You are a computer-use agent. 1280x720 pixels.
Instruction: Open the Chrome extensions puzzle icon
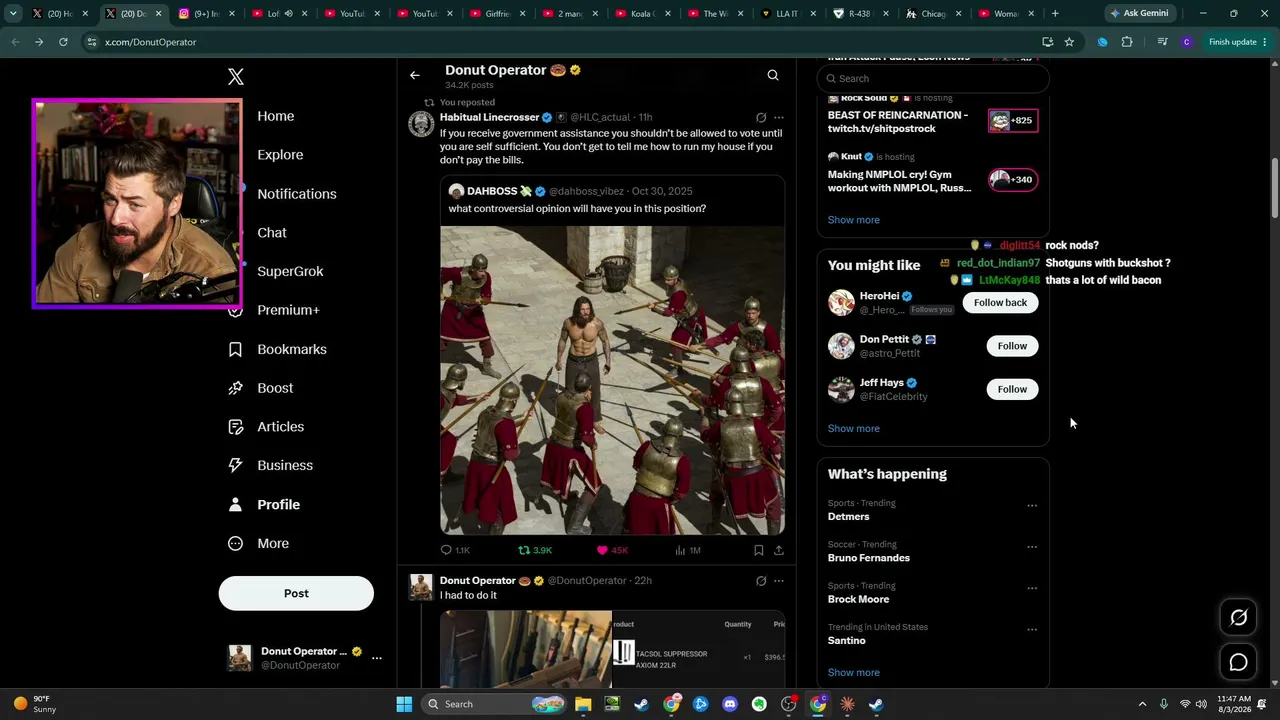[1127, 42]
